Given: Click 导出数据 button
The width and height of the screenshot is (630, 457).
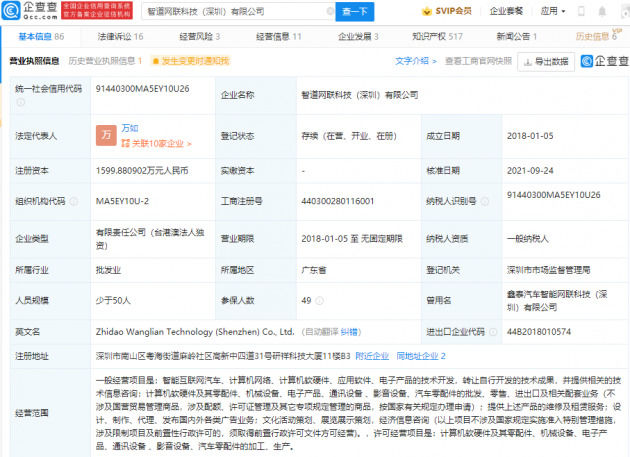Looking at the screenshot, I should click(546, 61).
